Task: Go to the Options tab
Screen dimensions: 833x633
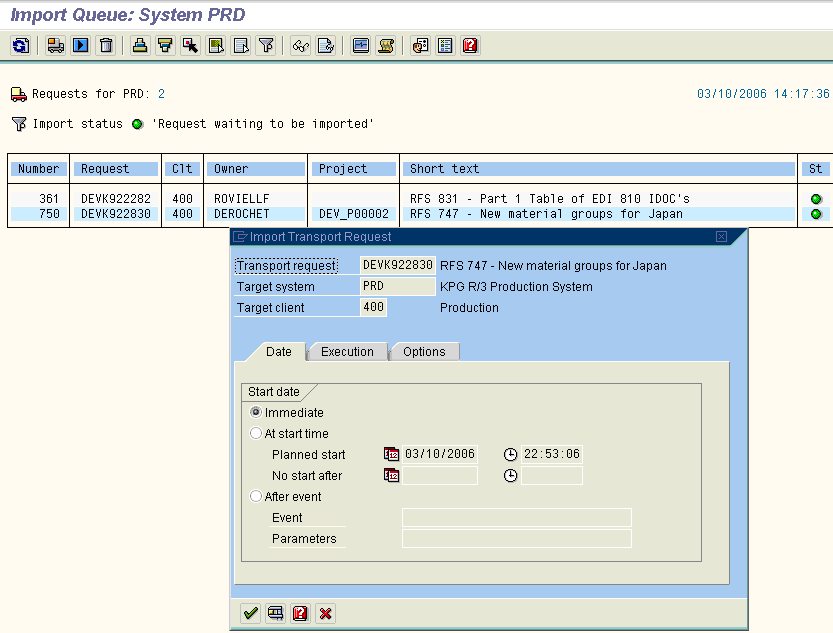Action: pos(424,352)
